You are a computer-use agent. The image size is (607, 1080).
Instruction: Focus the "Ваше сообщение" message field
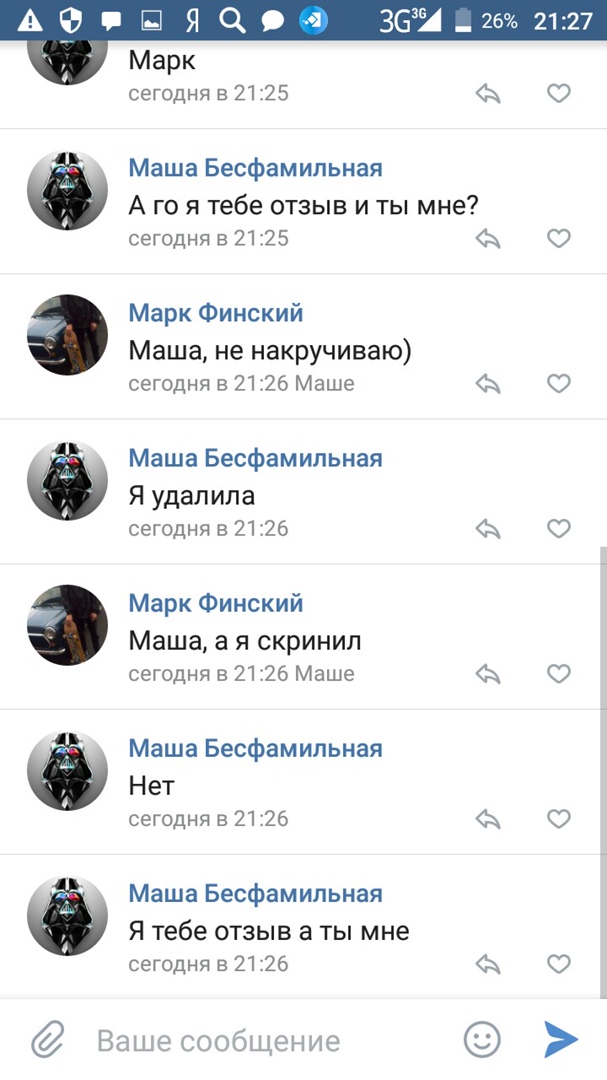tap(260, 1040)
